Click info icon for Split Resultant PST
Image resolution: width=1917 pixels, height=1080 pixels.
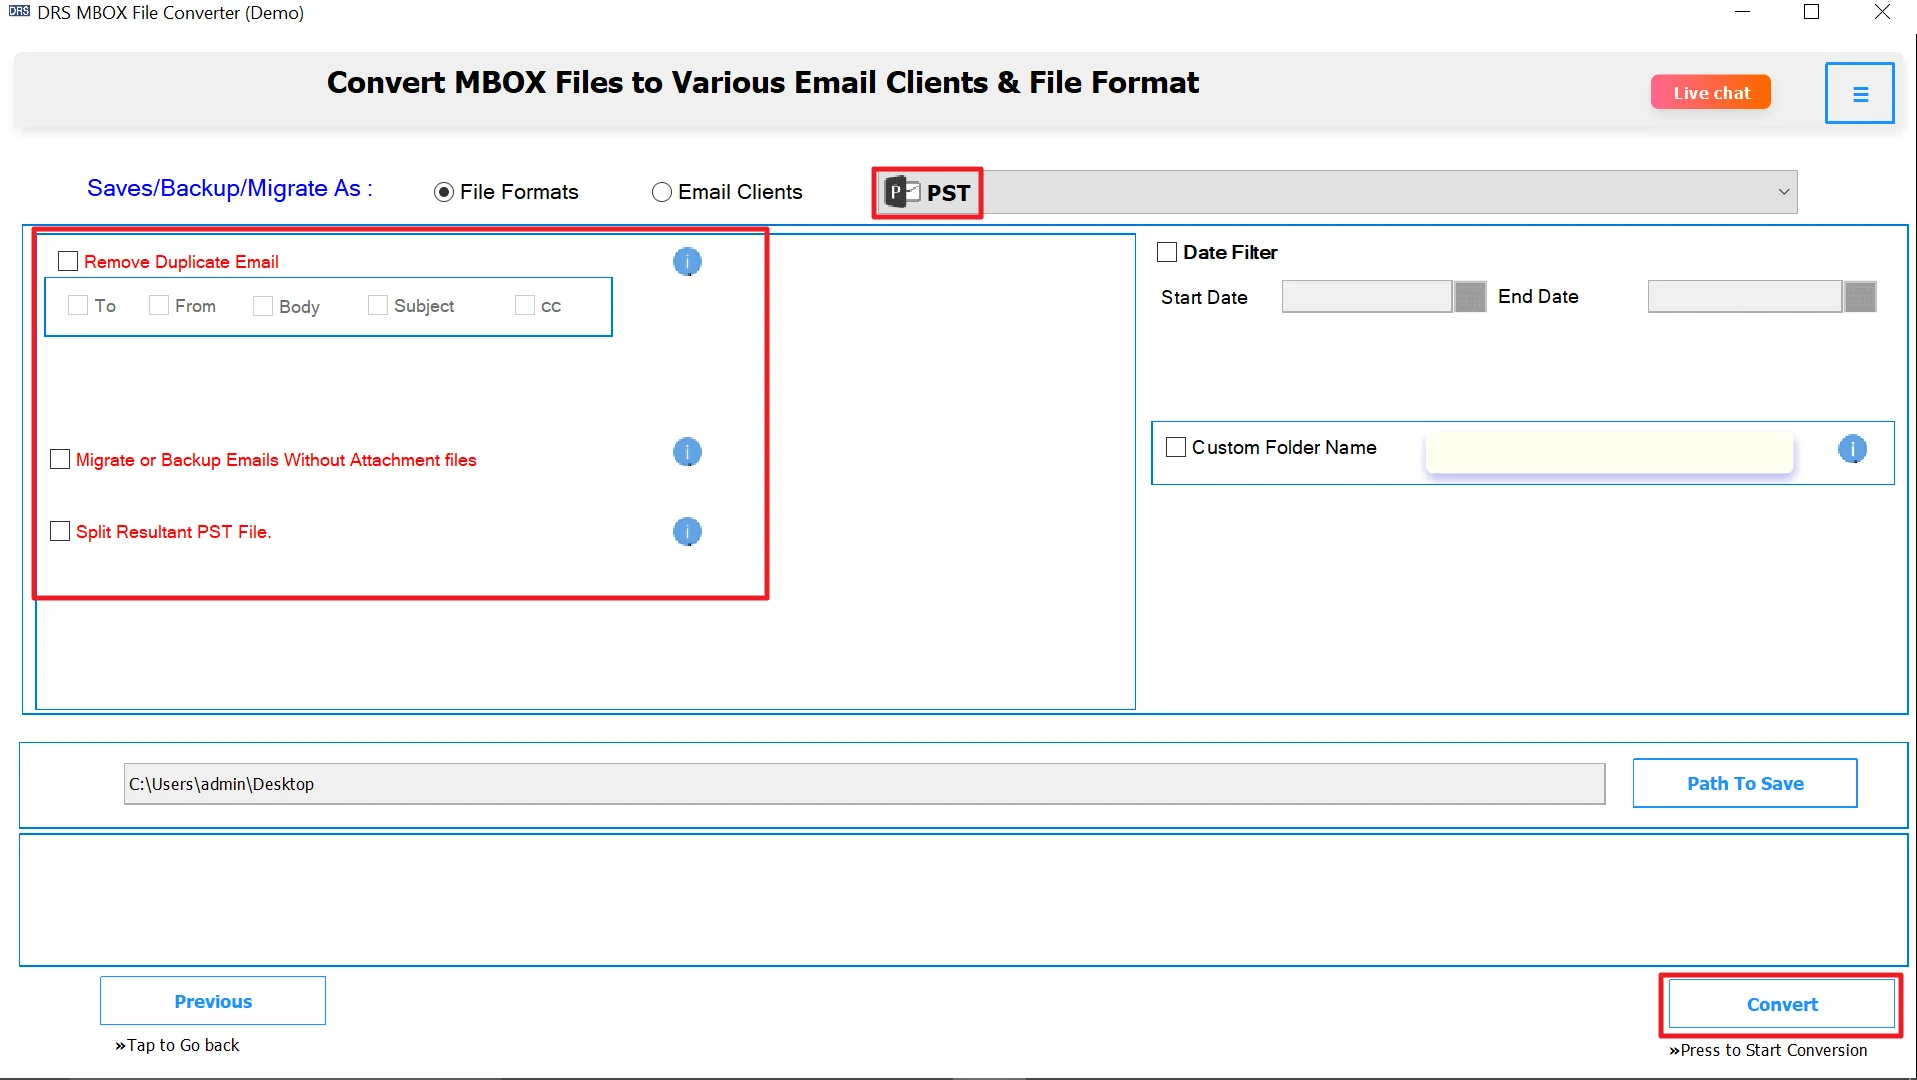[x=687, y=532]
